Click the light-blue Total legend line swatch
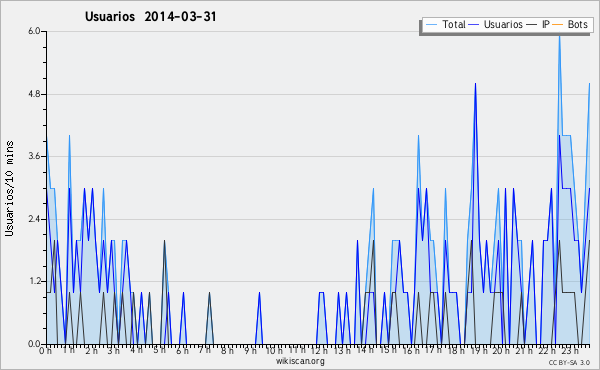 pyautogui.click(x=431, y=25)
